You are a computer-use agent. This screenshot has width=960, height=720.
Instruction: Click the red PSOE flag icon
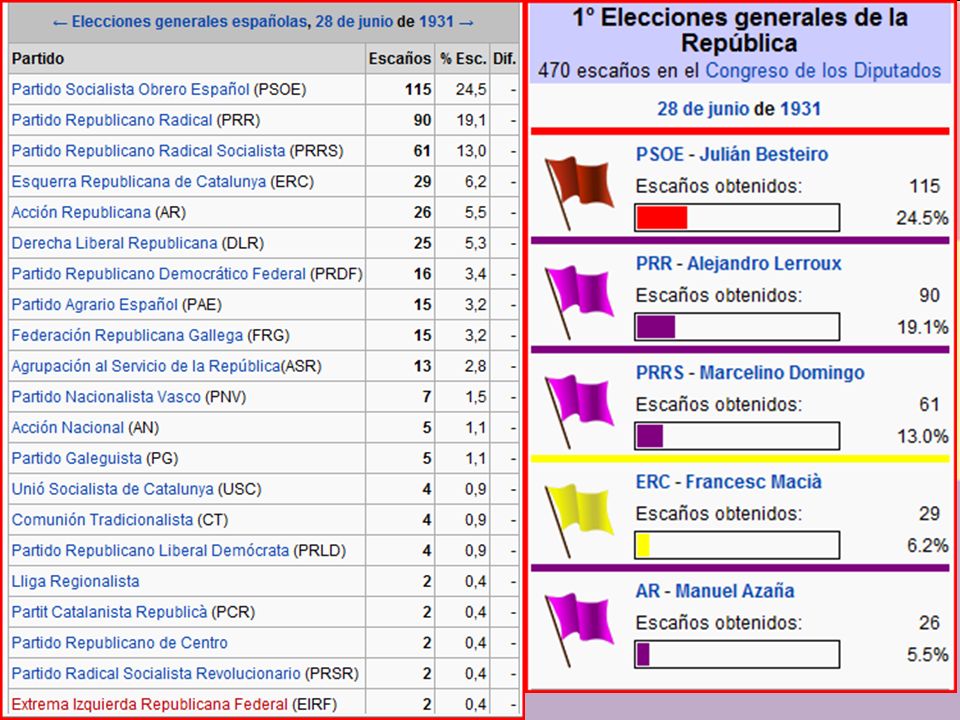pyautogui.click(x=579, y=192)
